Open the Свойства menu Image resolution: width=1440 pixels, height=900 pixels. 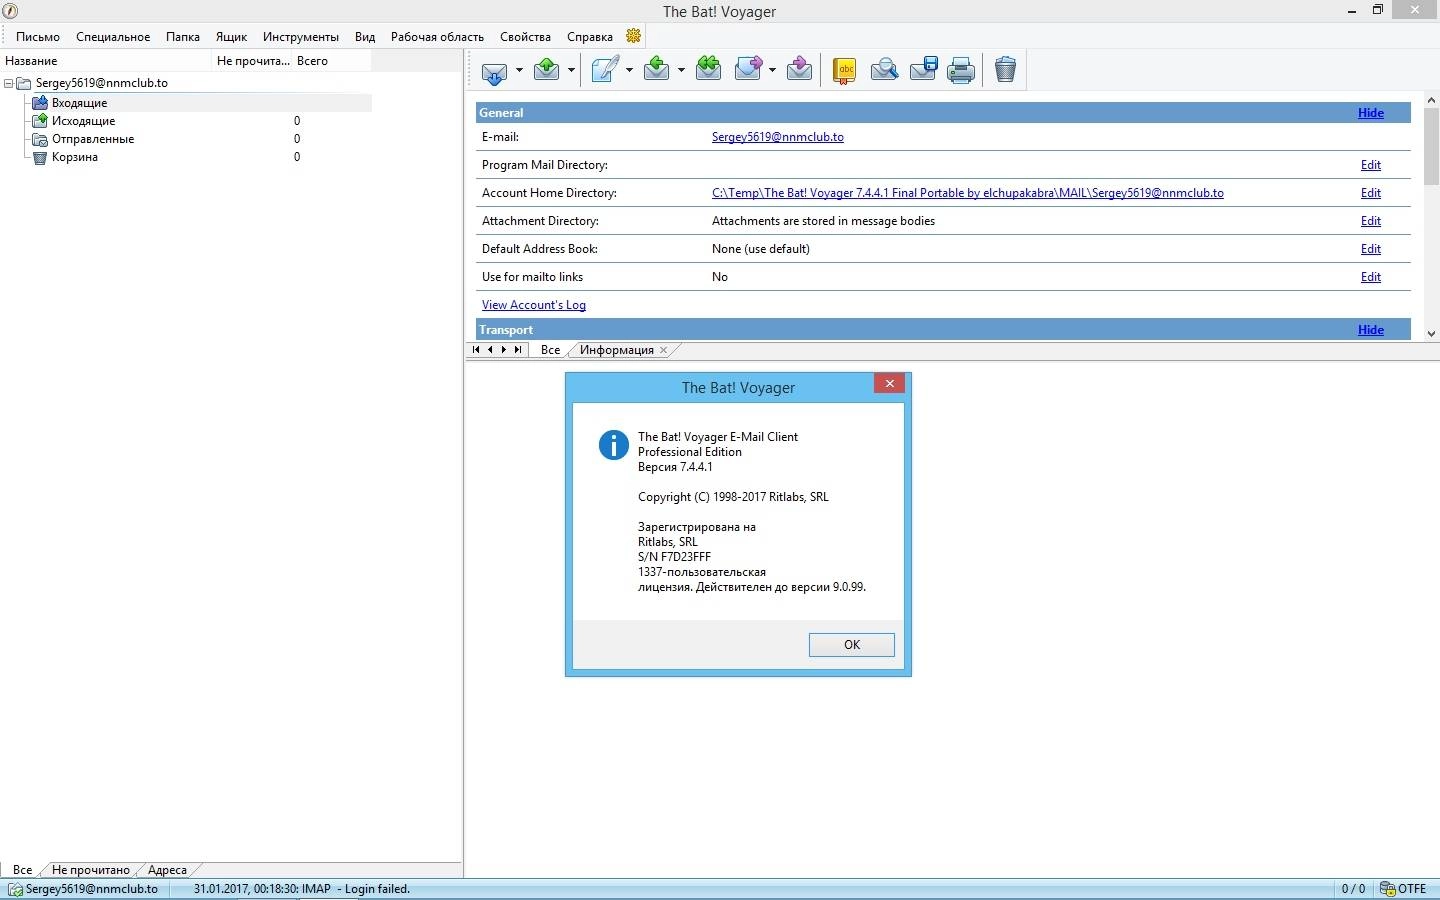pos(525,37)
